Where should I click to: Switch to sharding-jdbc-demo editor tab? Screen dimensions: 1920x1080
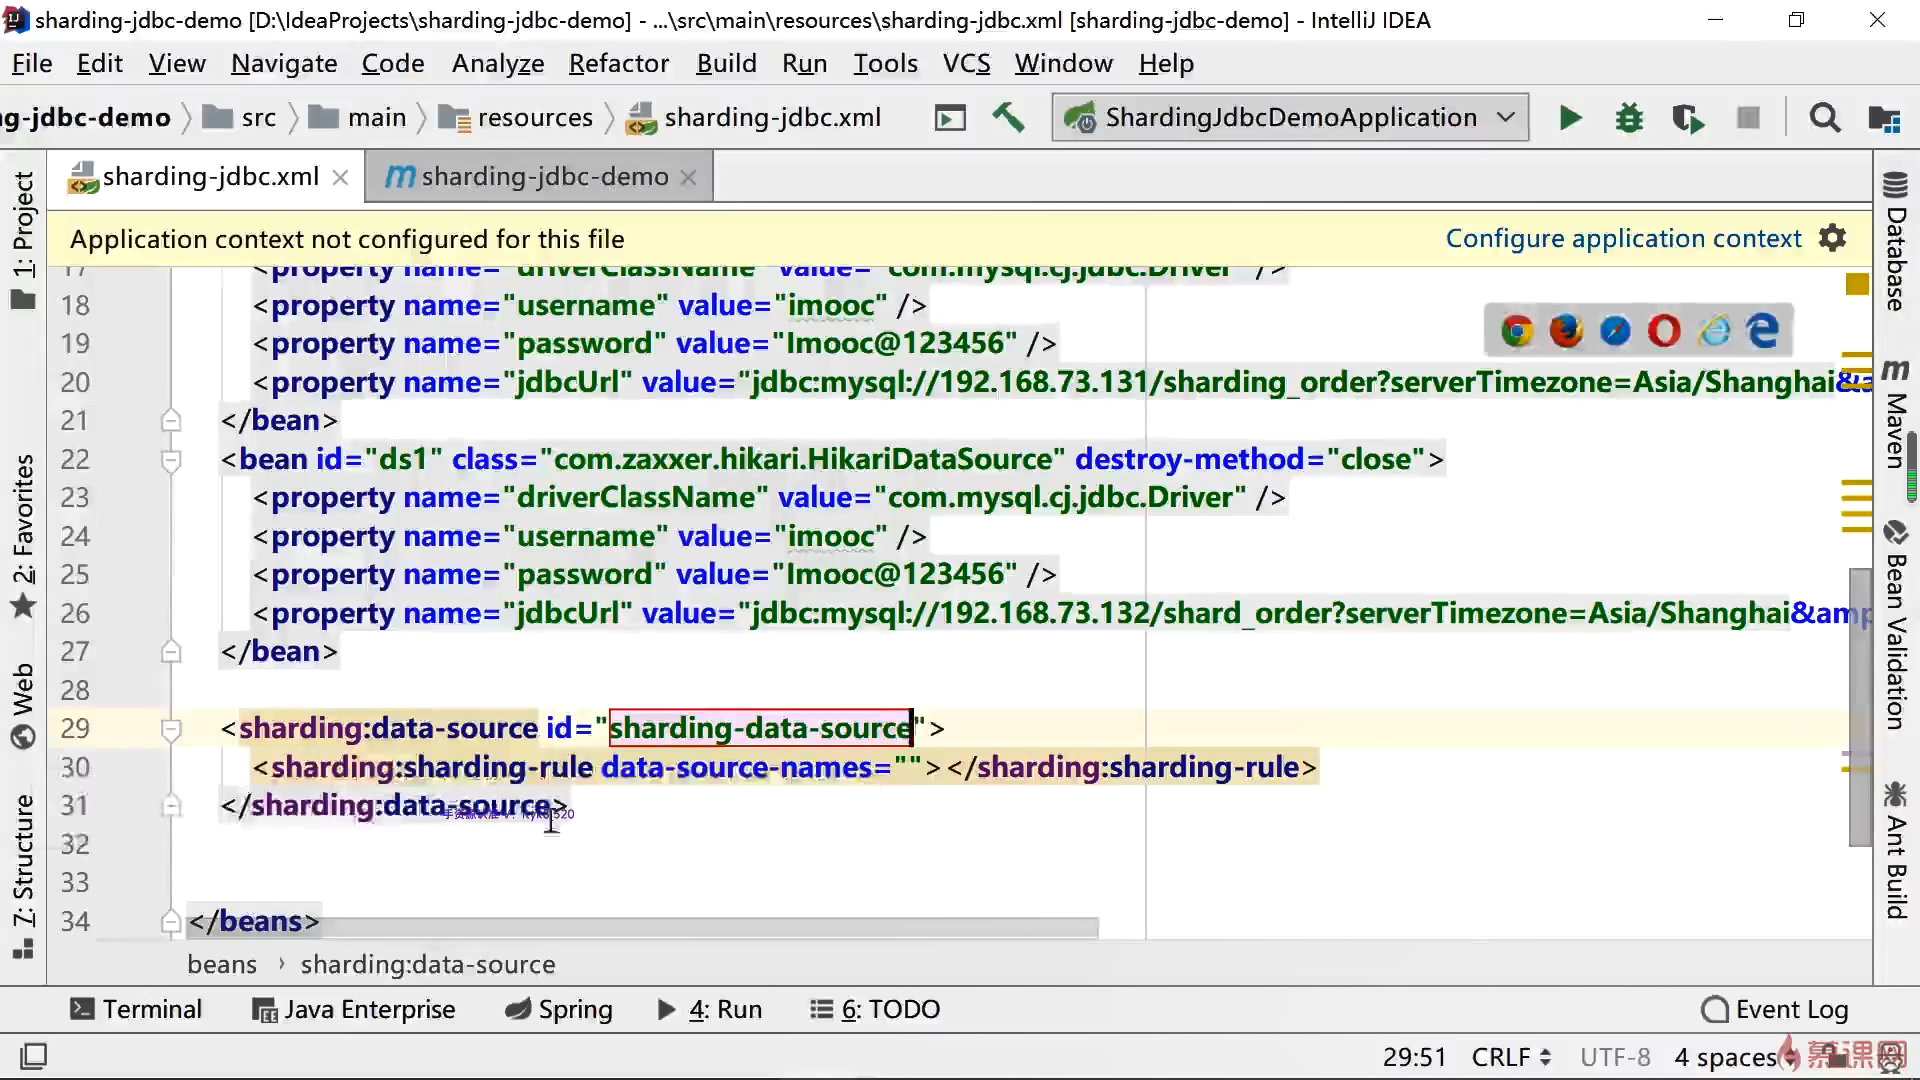pyautogui.click(x=543, y=177)
